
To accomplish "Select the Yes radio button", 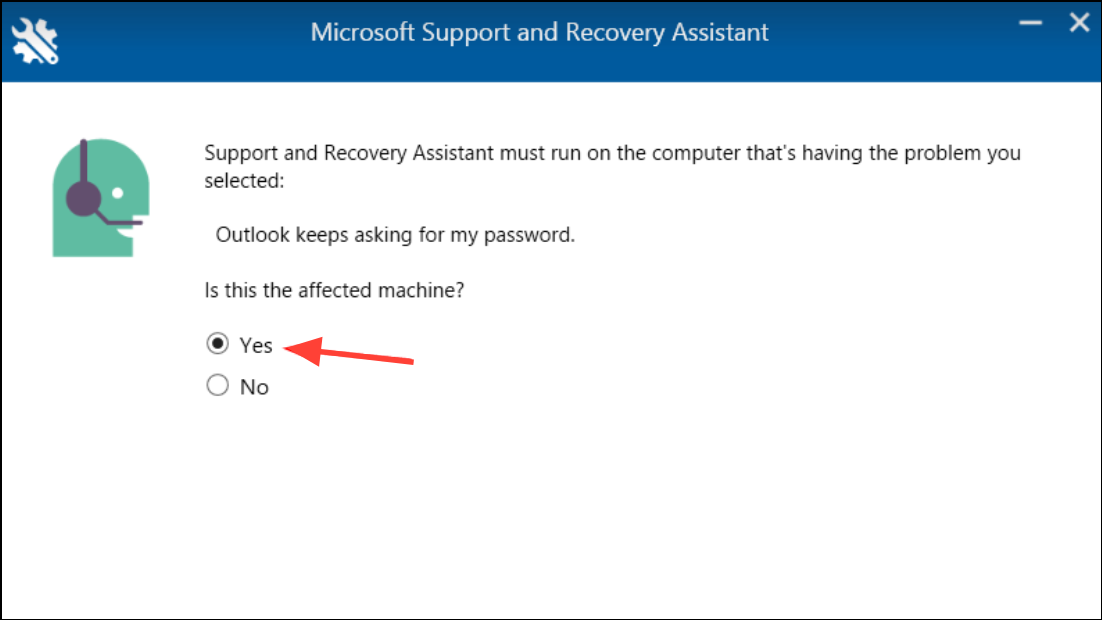I will pos(218,344).
